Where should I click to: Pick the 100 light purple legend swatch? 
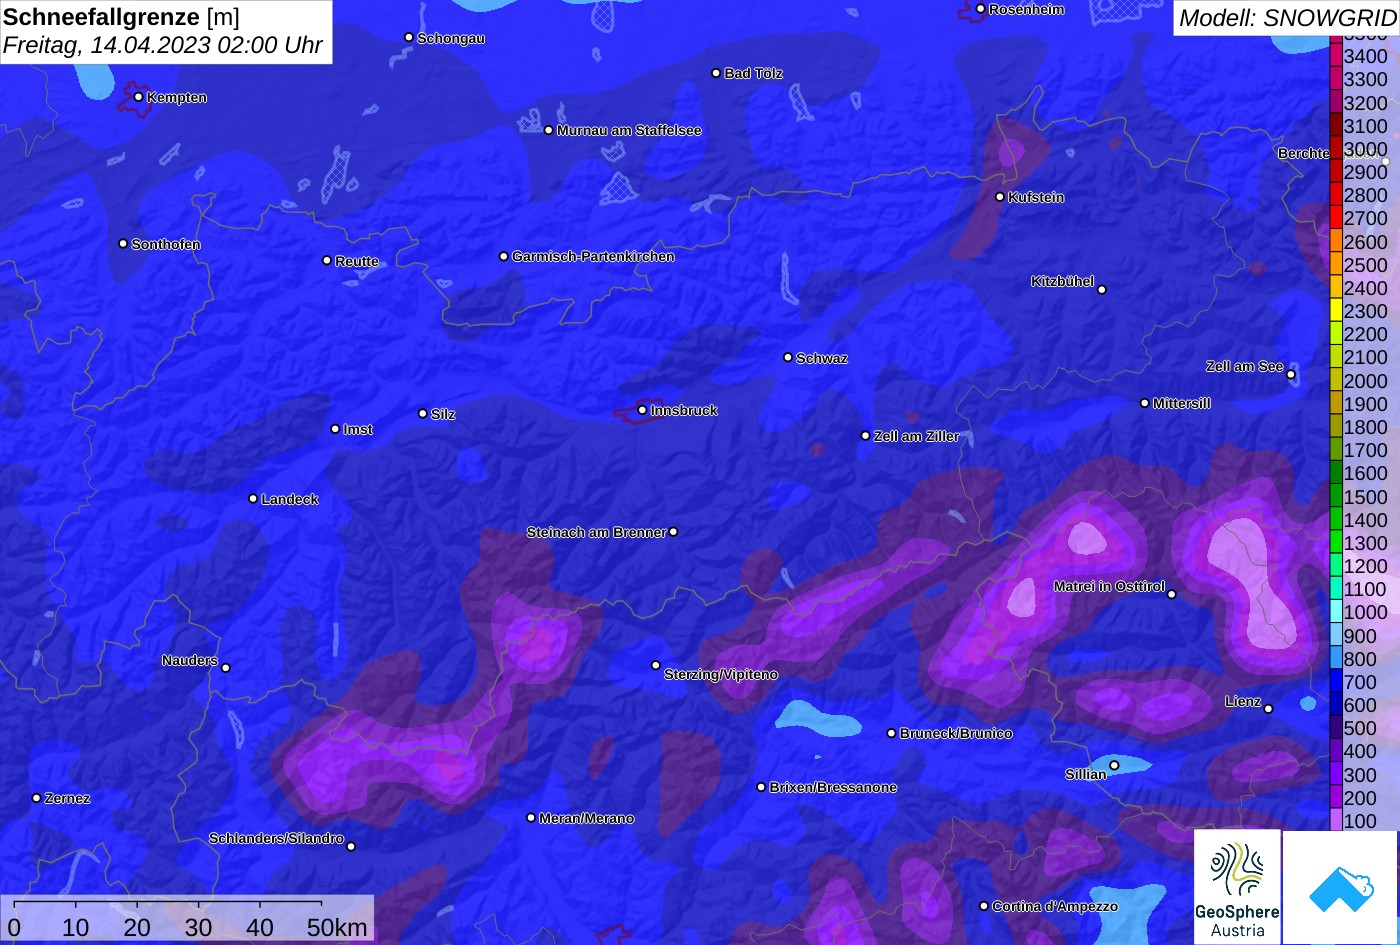(1336, 821)
